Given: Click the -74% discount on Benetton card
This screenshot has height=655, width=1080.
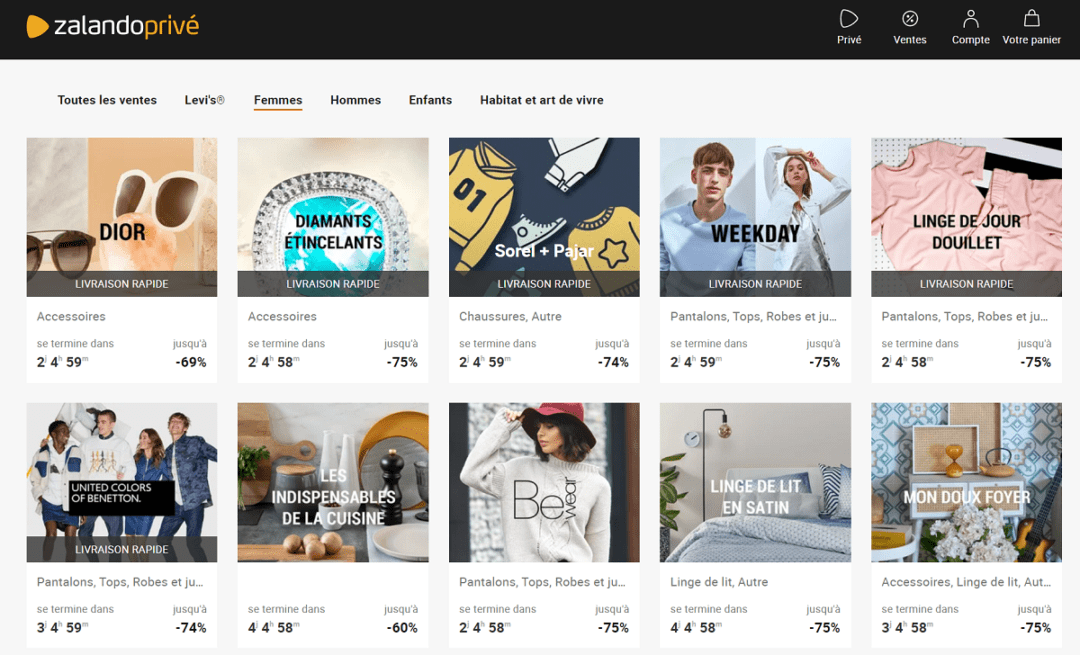Looking at the screenshot, I should 191,628.
